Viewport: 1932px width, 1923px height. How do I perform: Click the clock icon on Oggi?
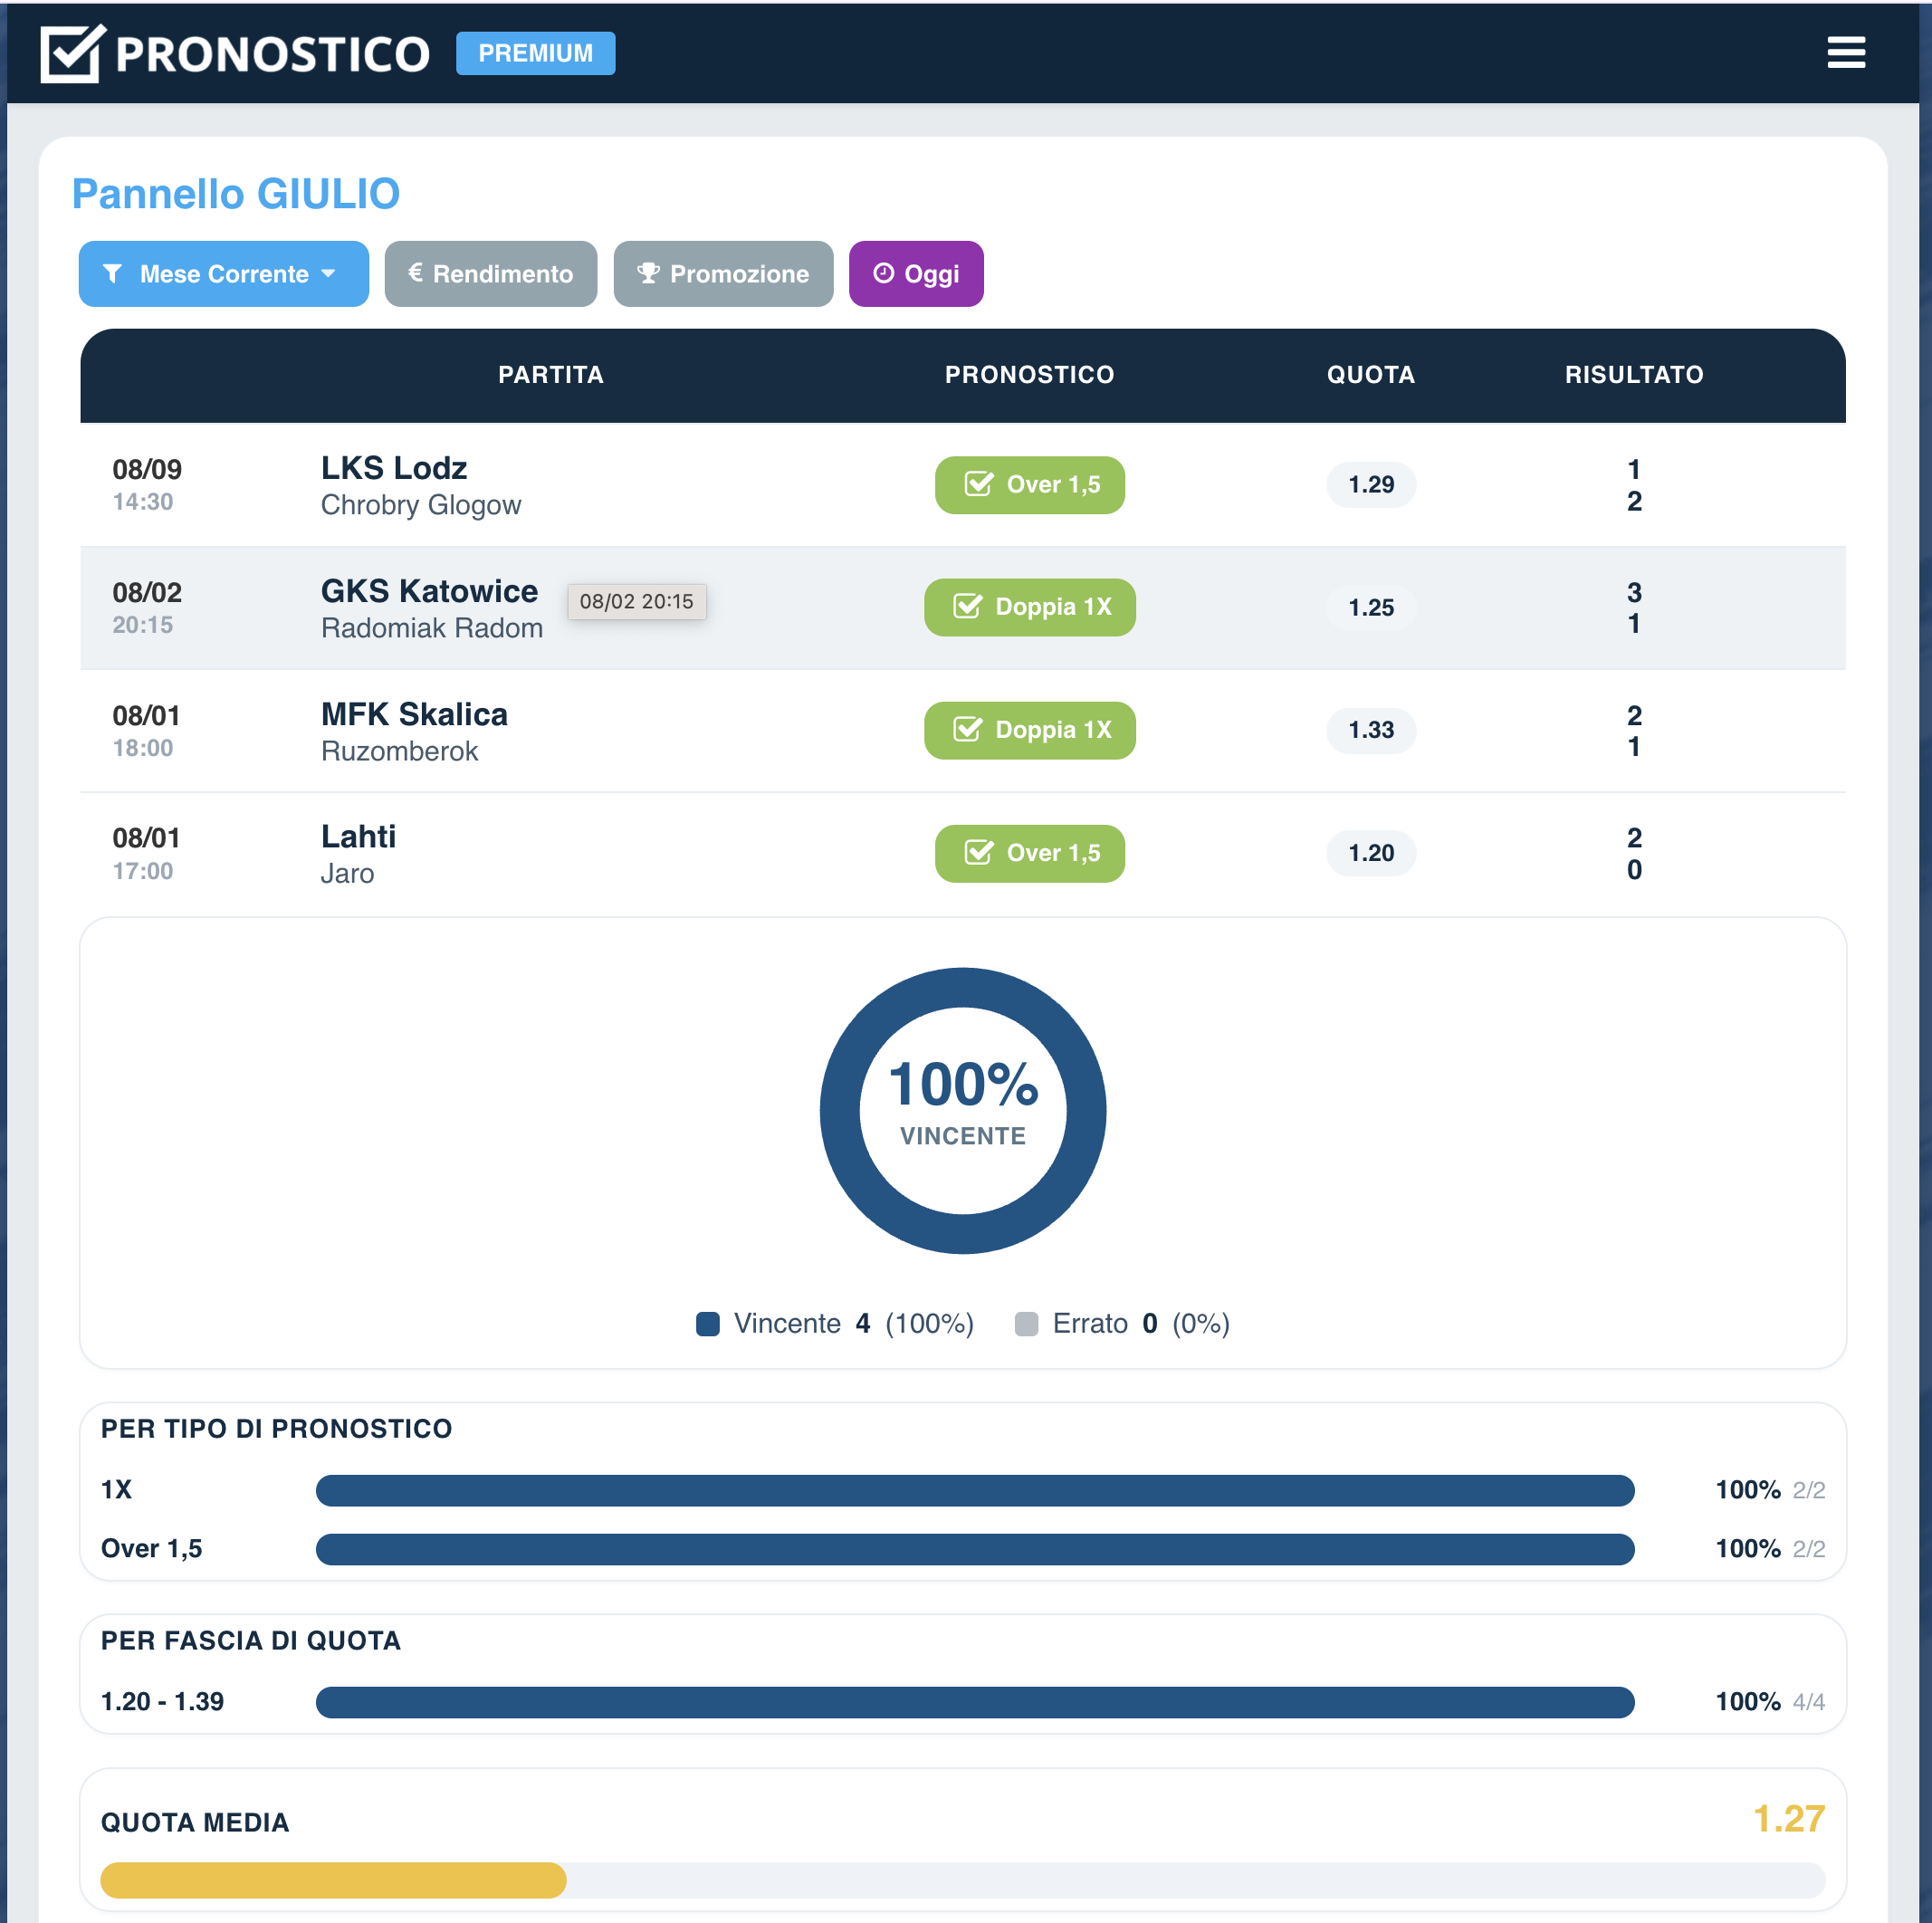[x=883, y=273]
